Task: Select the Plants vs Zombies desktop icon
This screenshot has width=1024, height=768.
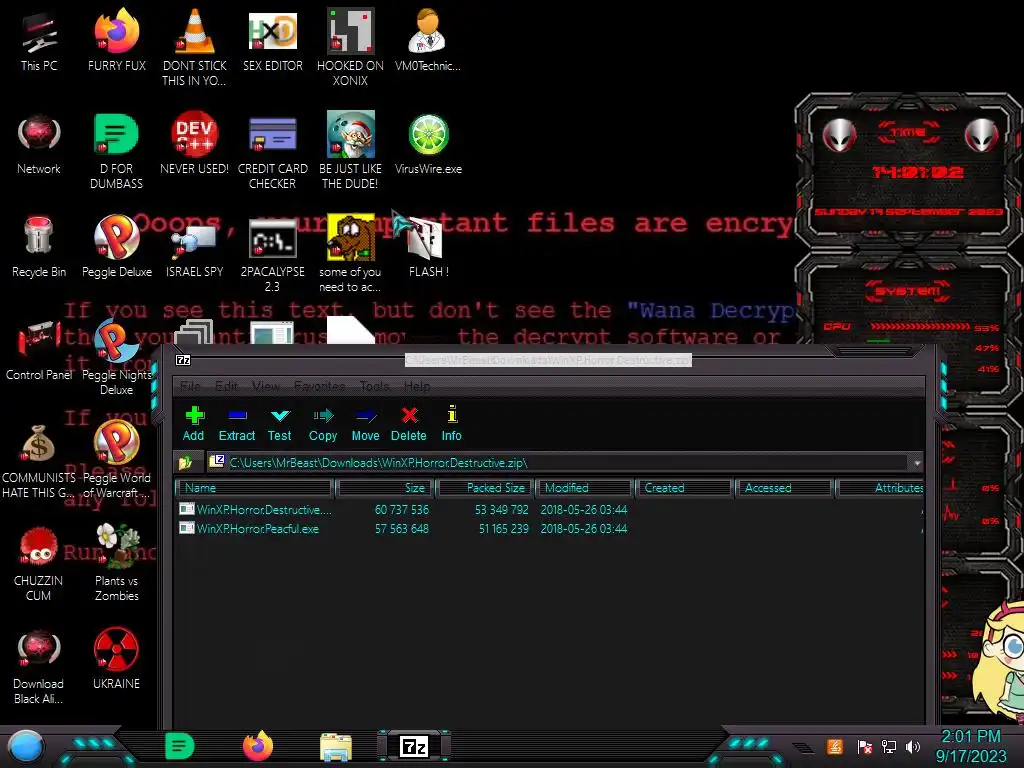Action: click(x=117, y=563)
